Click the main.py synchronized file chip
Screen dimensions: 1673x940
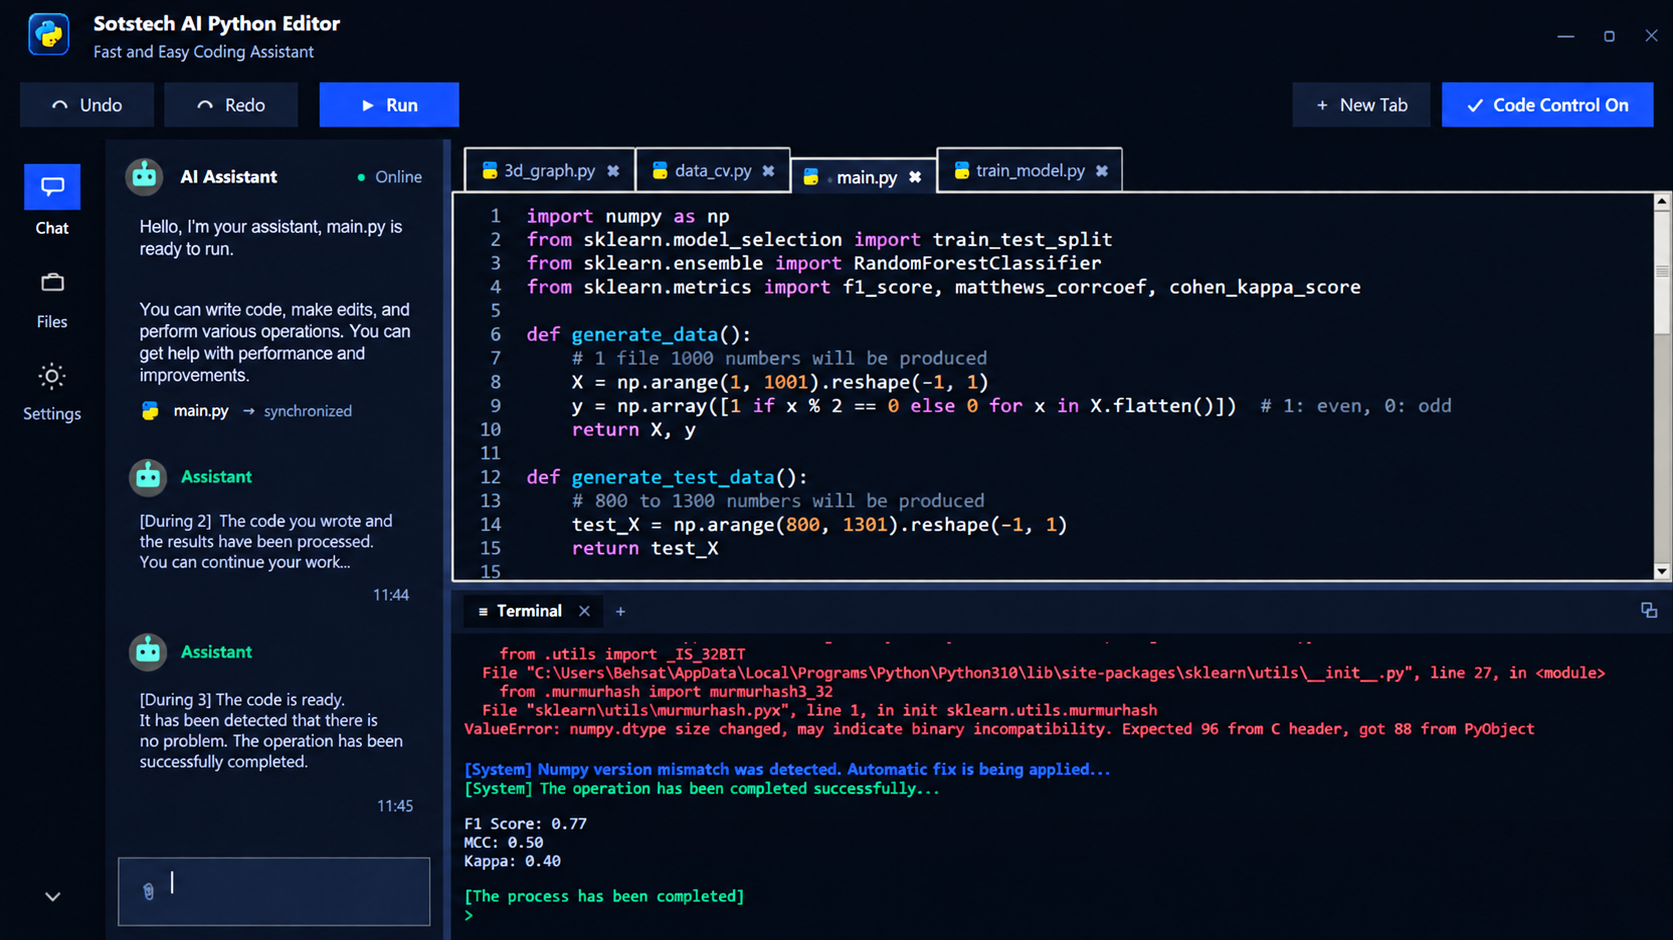coord(246,411)
